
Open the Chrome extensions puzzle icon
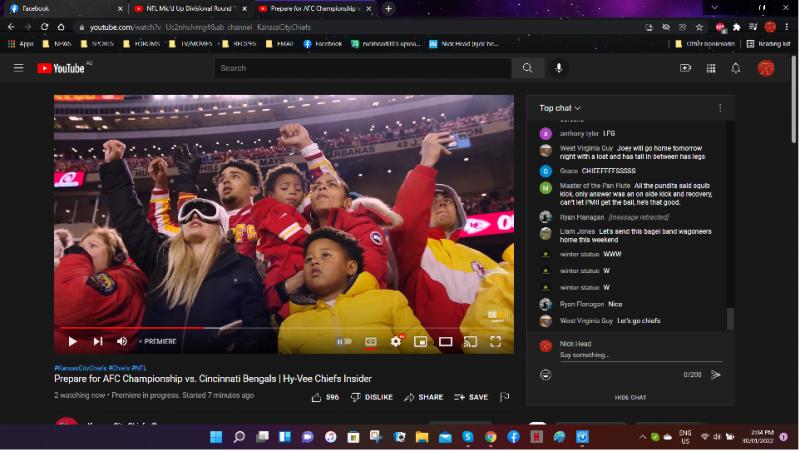[x=737, y=27]
